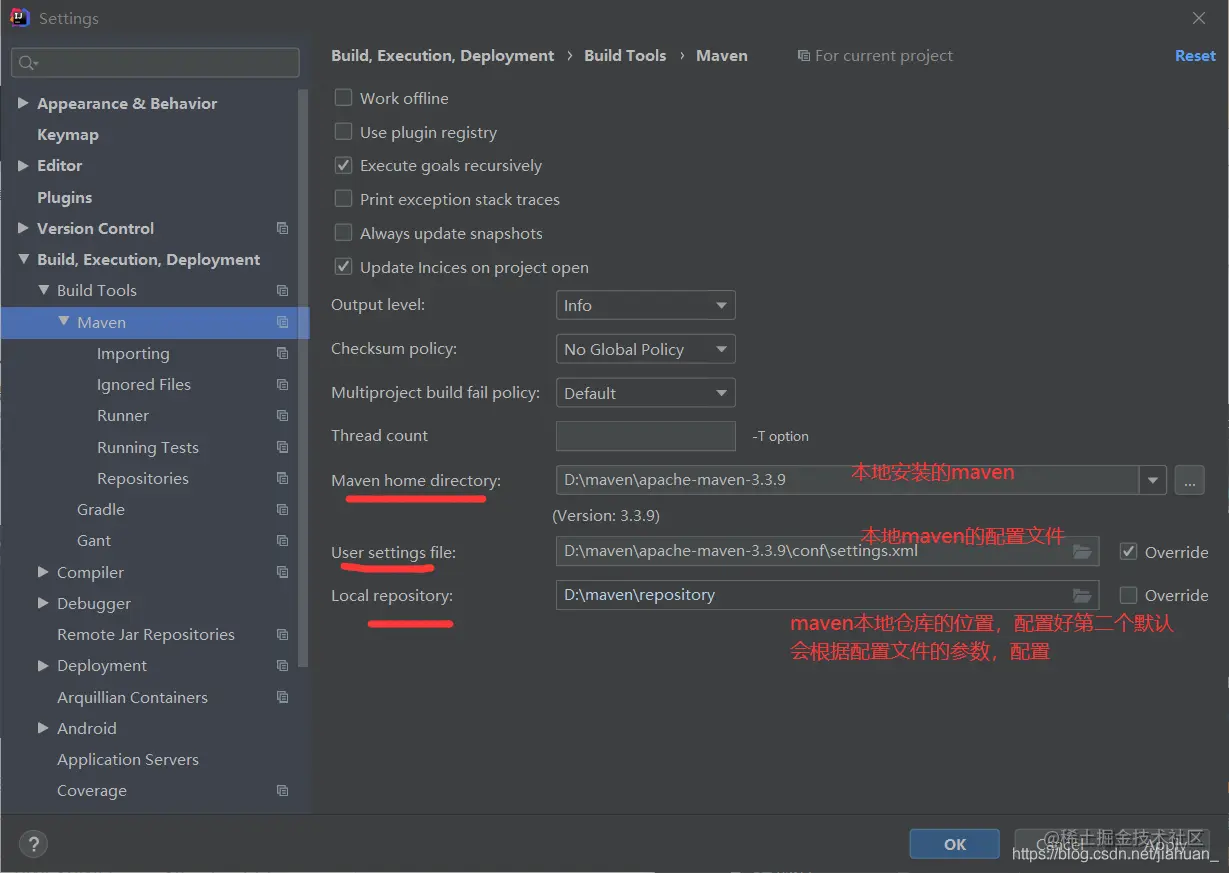Viewport: 1229px width, 873px height.
Task: Open Ignored Files under Maven
Action: click(144, 384)
